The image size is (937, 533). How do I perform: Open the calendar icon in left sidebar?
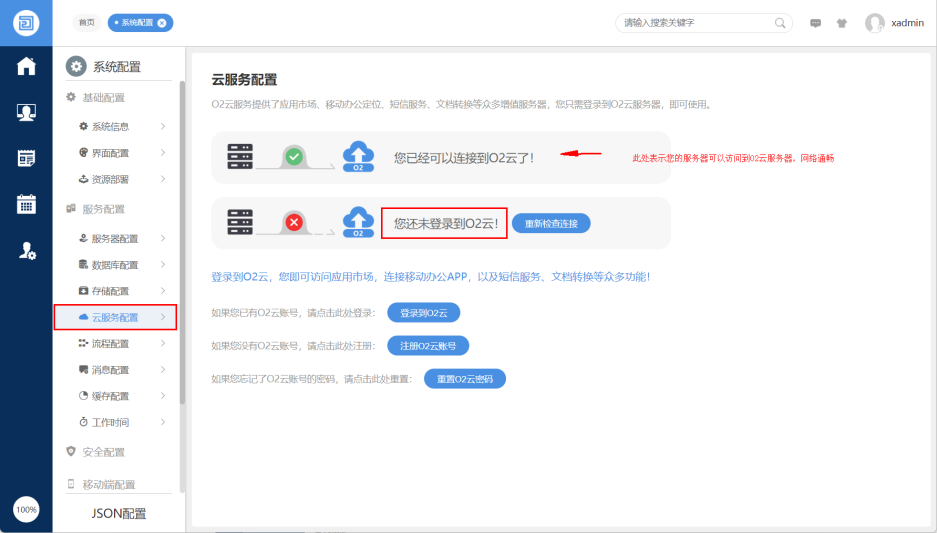click(26, 203)
